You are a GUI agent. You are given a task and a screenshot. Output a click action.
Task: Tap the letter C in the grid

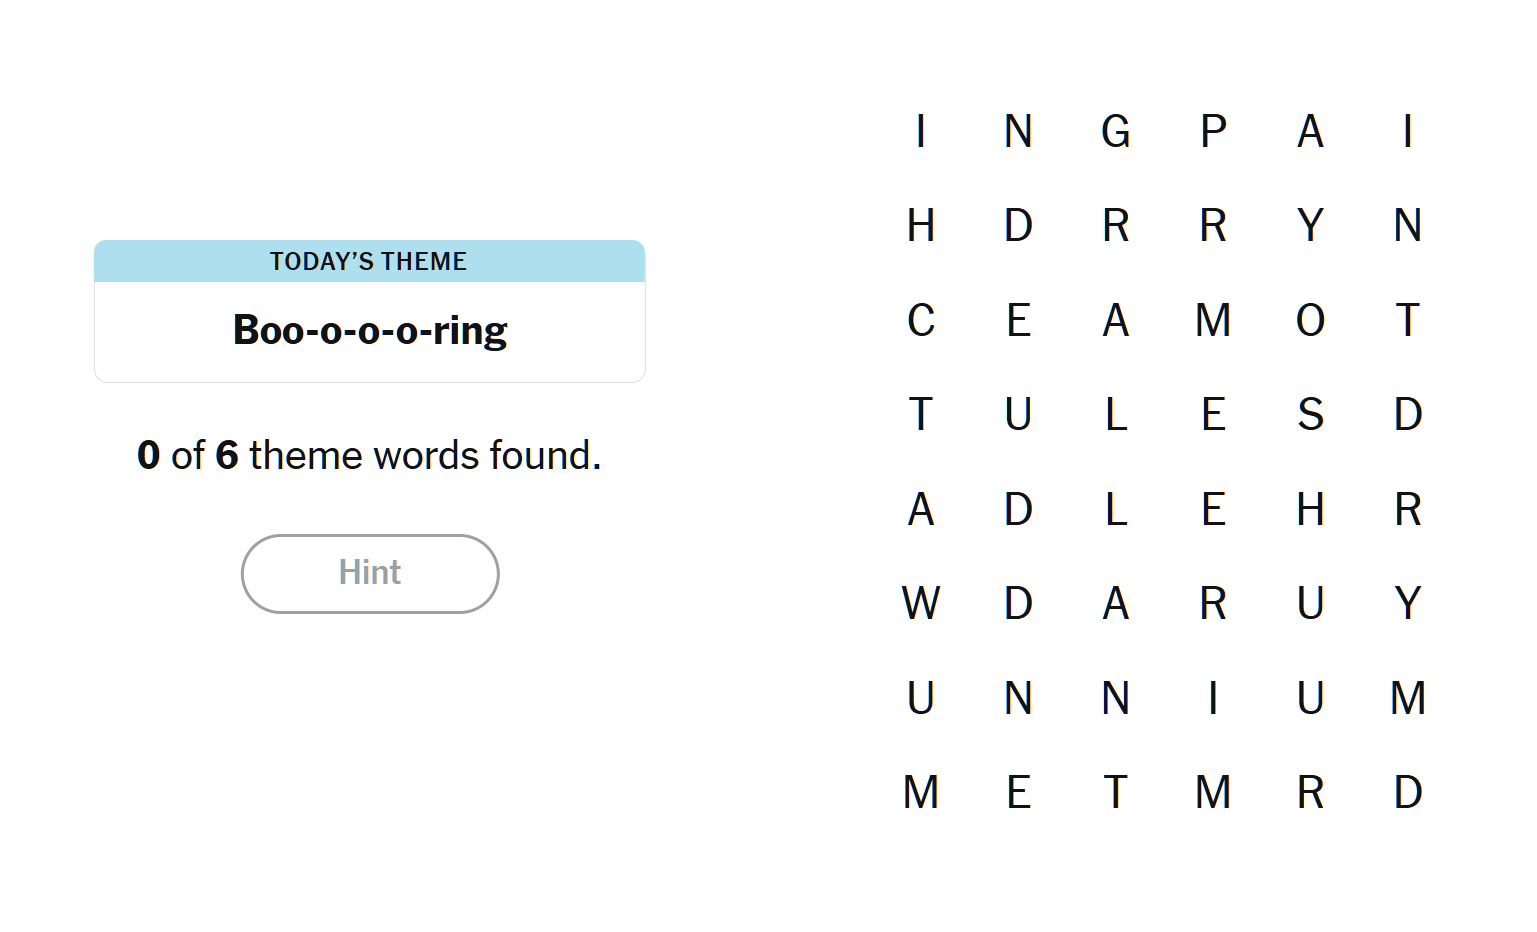point(920,320)
